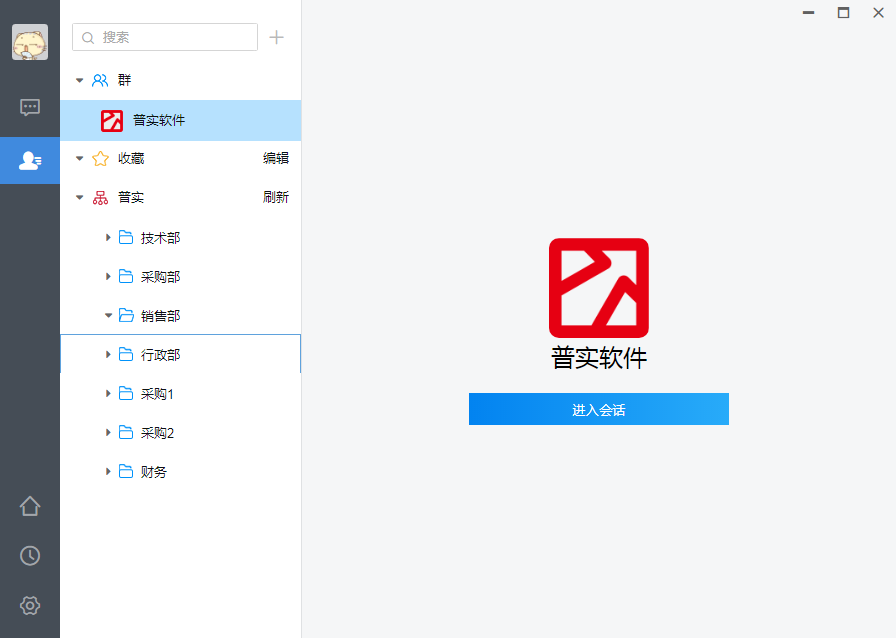Screen dimensions: 896x638
Task: Select the 销售部 department label
Action: pos(161,316)
